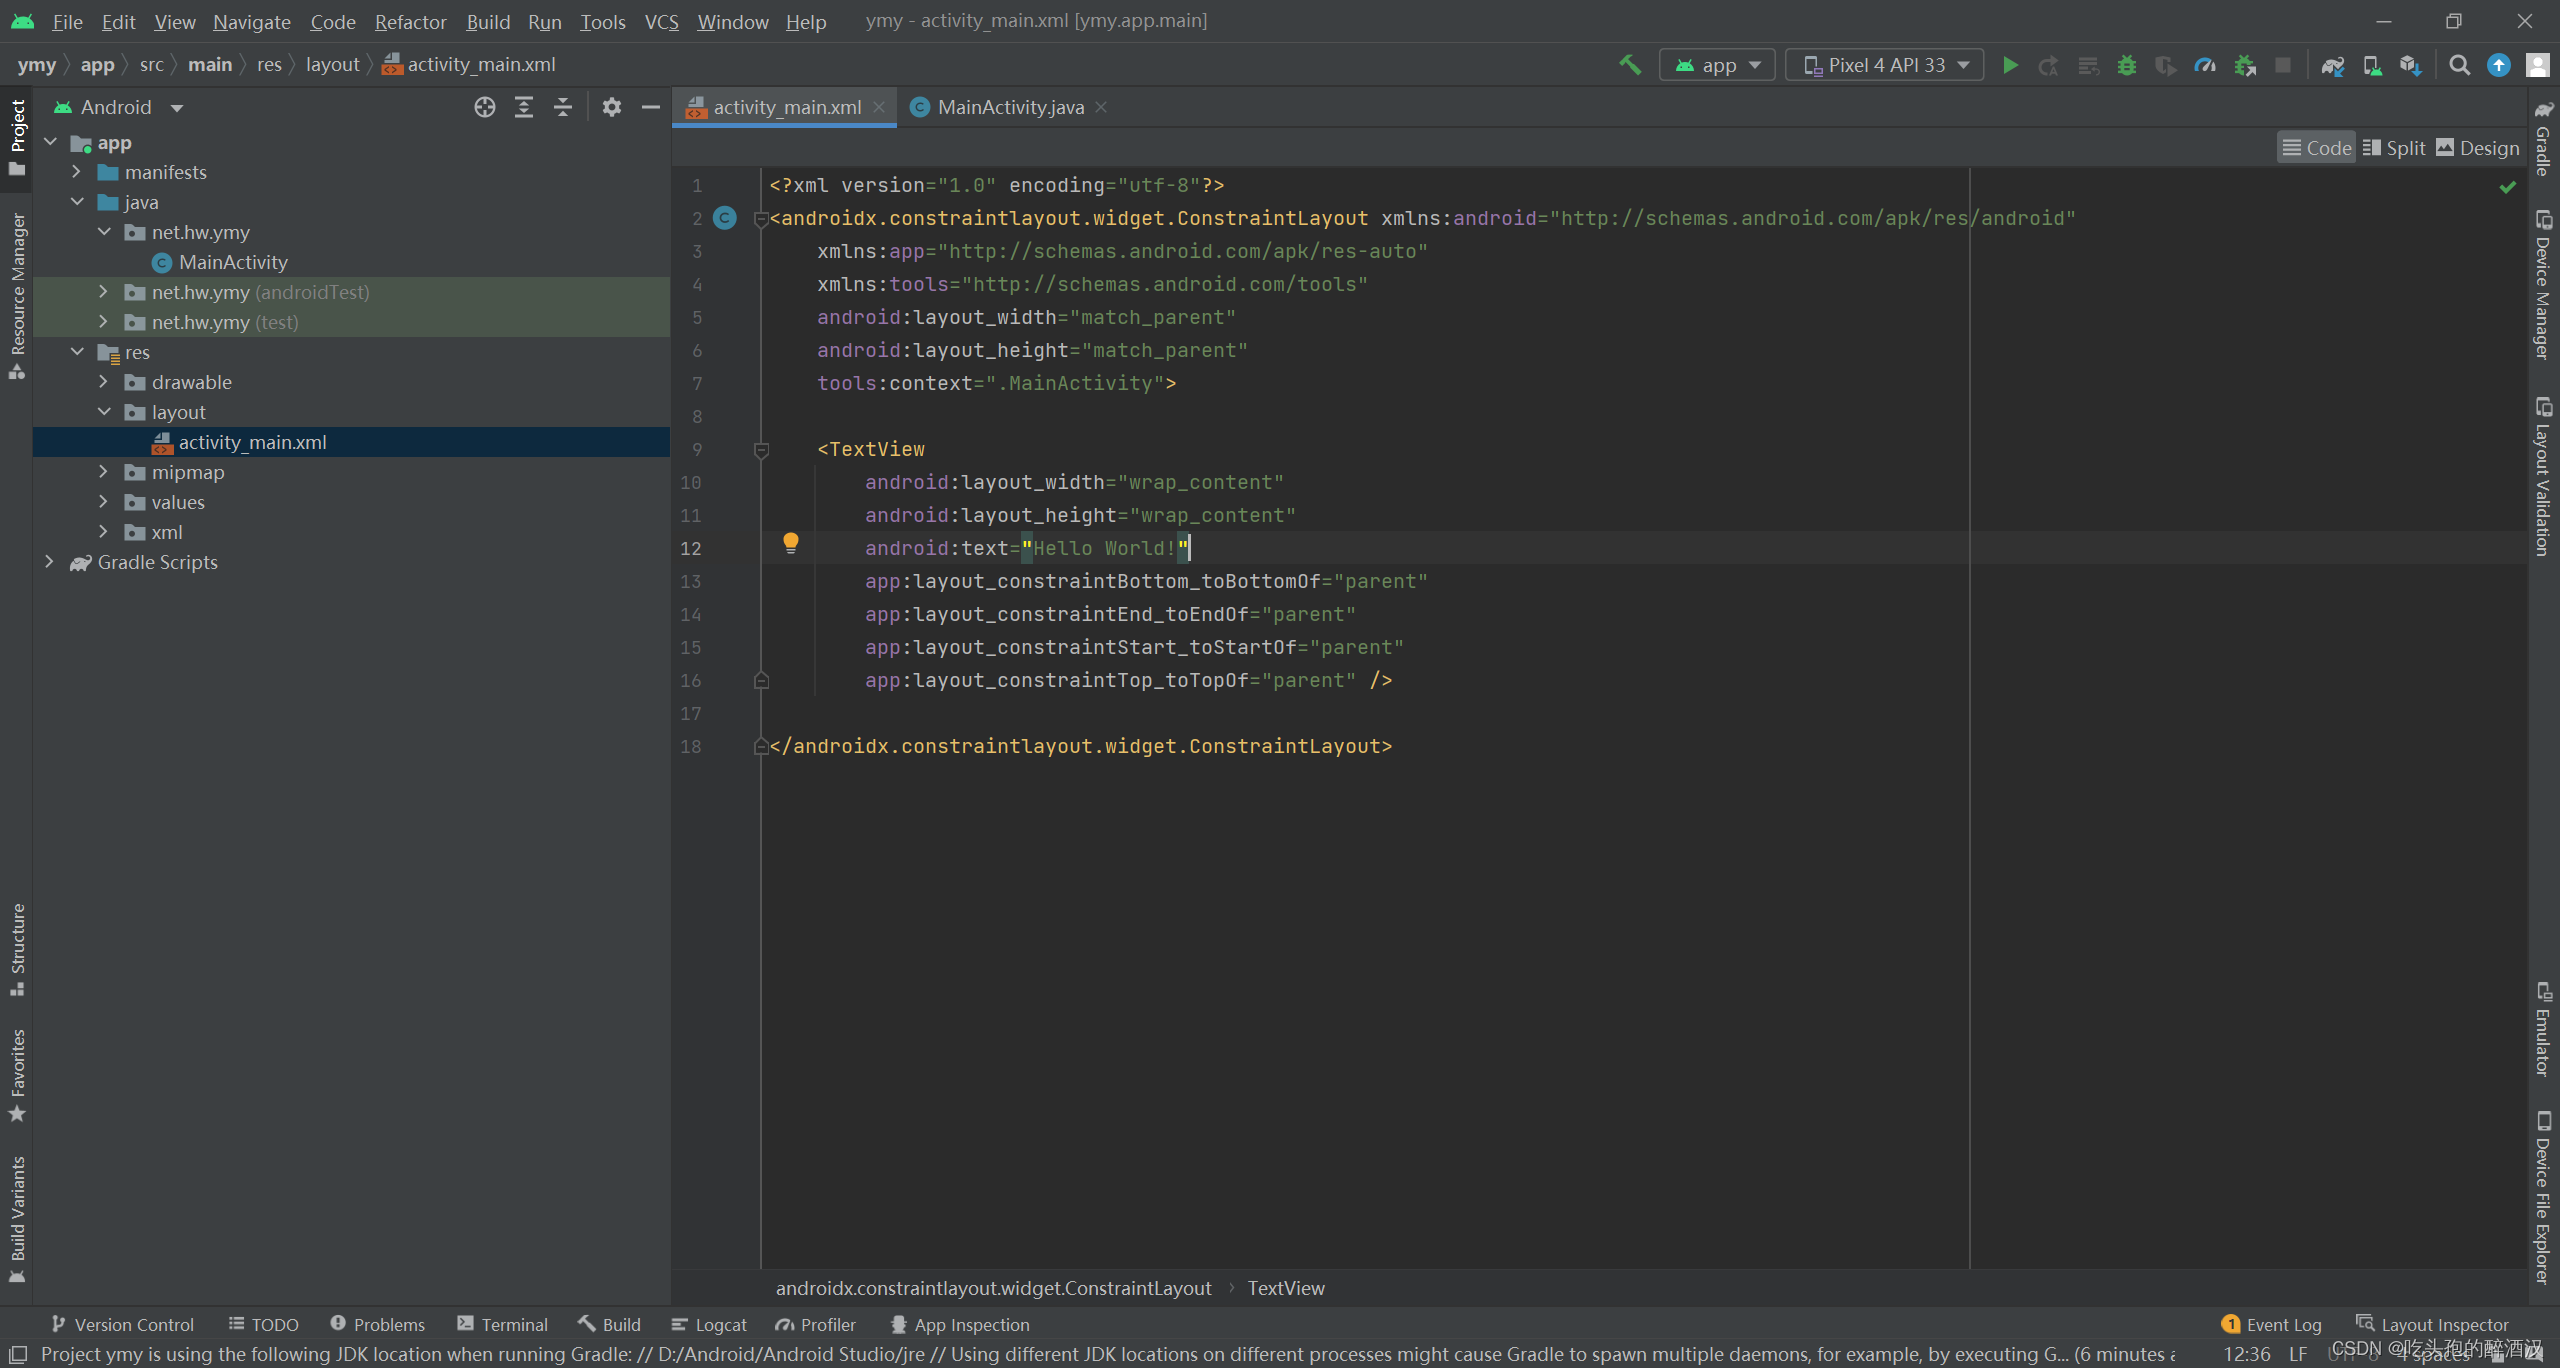
Task: Switch to the MainActivity.java editor tab
Action: click(x=1010, y=108)
